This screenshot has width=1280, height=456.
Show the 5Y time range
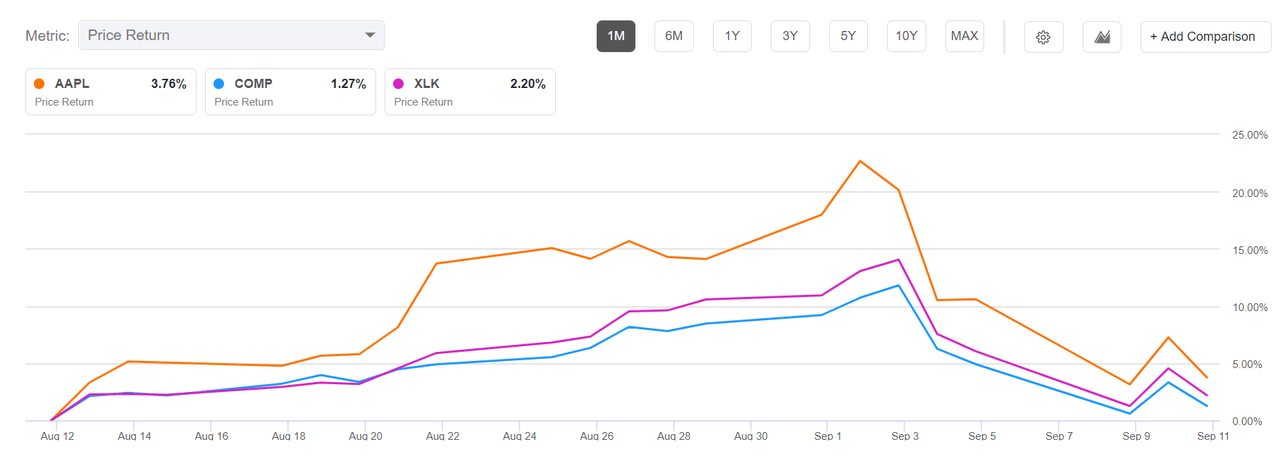(x=848, y=37)
